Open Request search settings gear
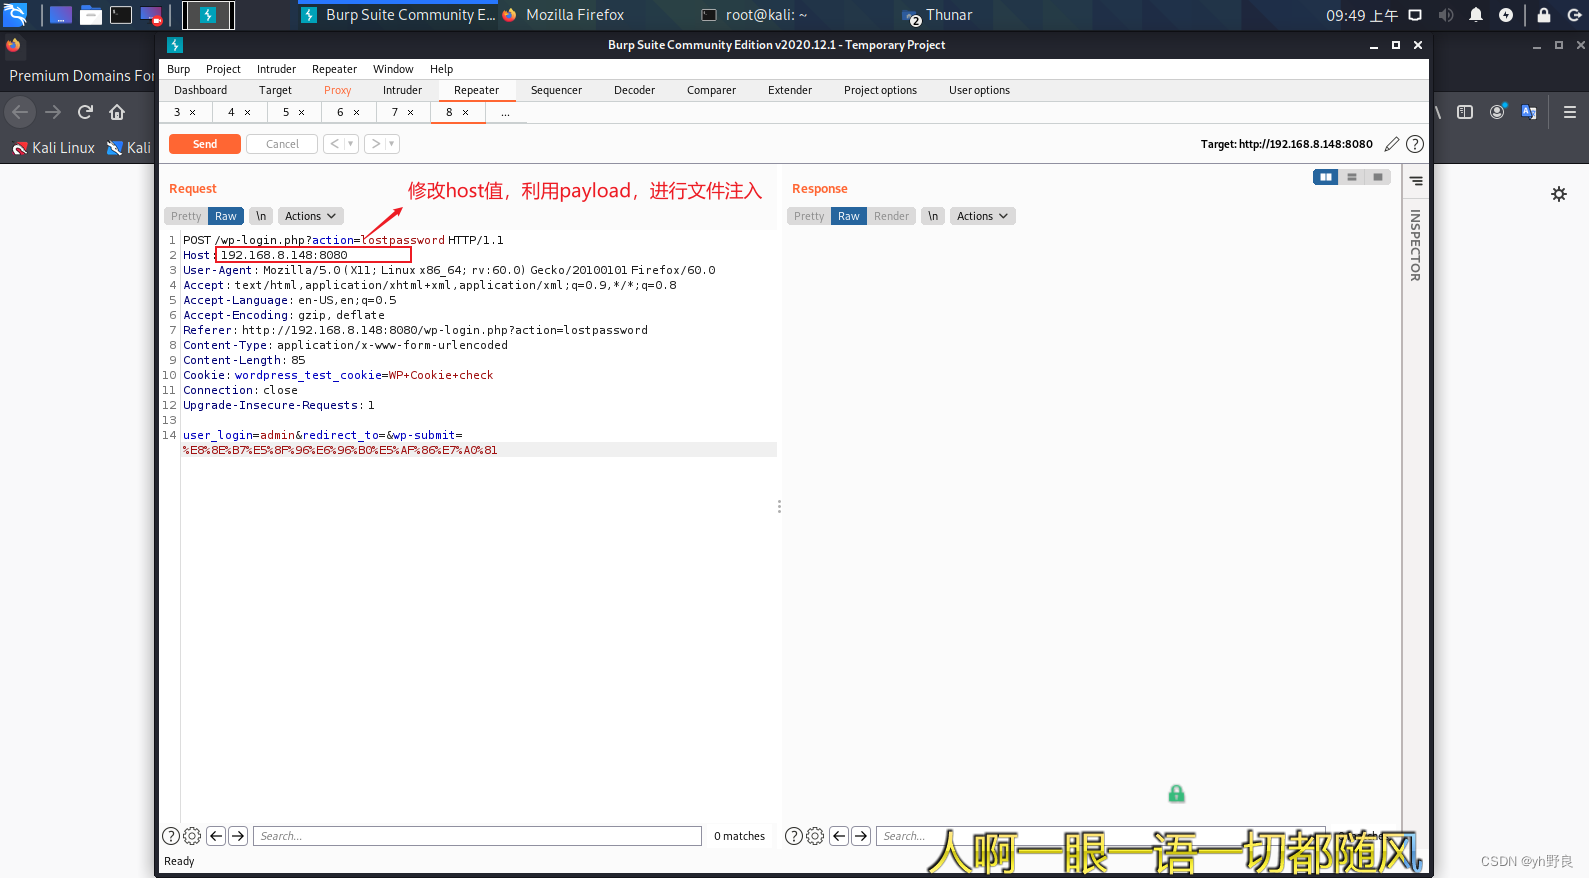Image resolution: width=1589 pixels, height=878 pixels. click(x=192, y=836)
